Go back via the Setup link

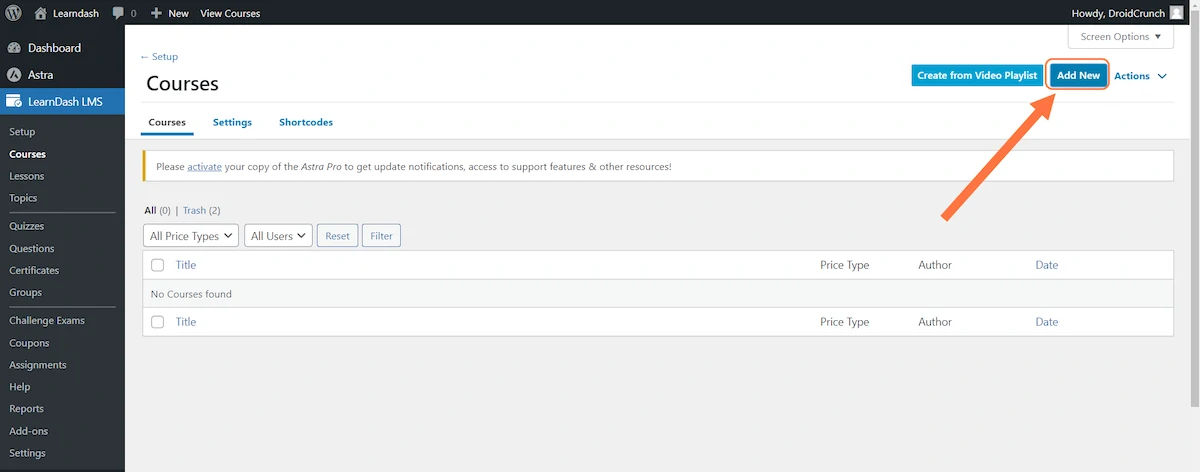159,57
